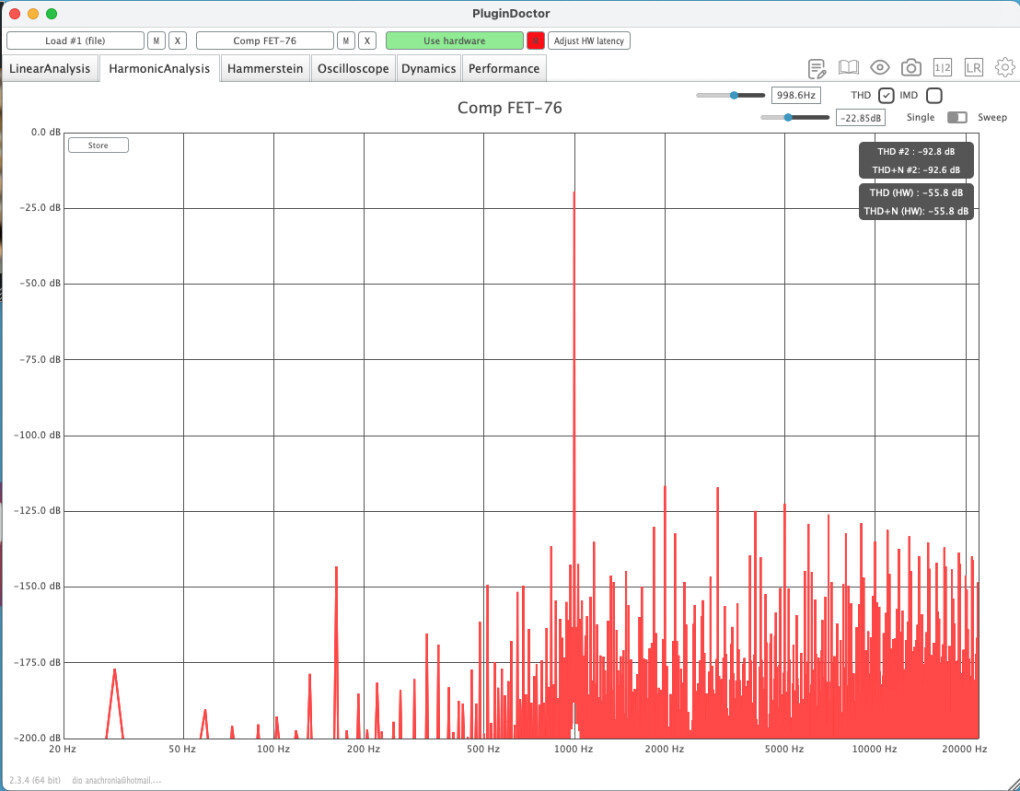Switch to the Oscilloscope tab

(x=353, y=69)
